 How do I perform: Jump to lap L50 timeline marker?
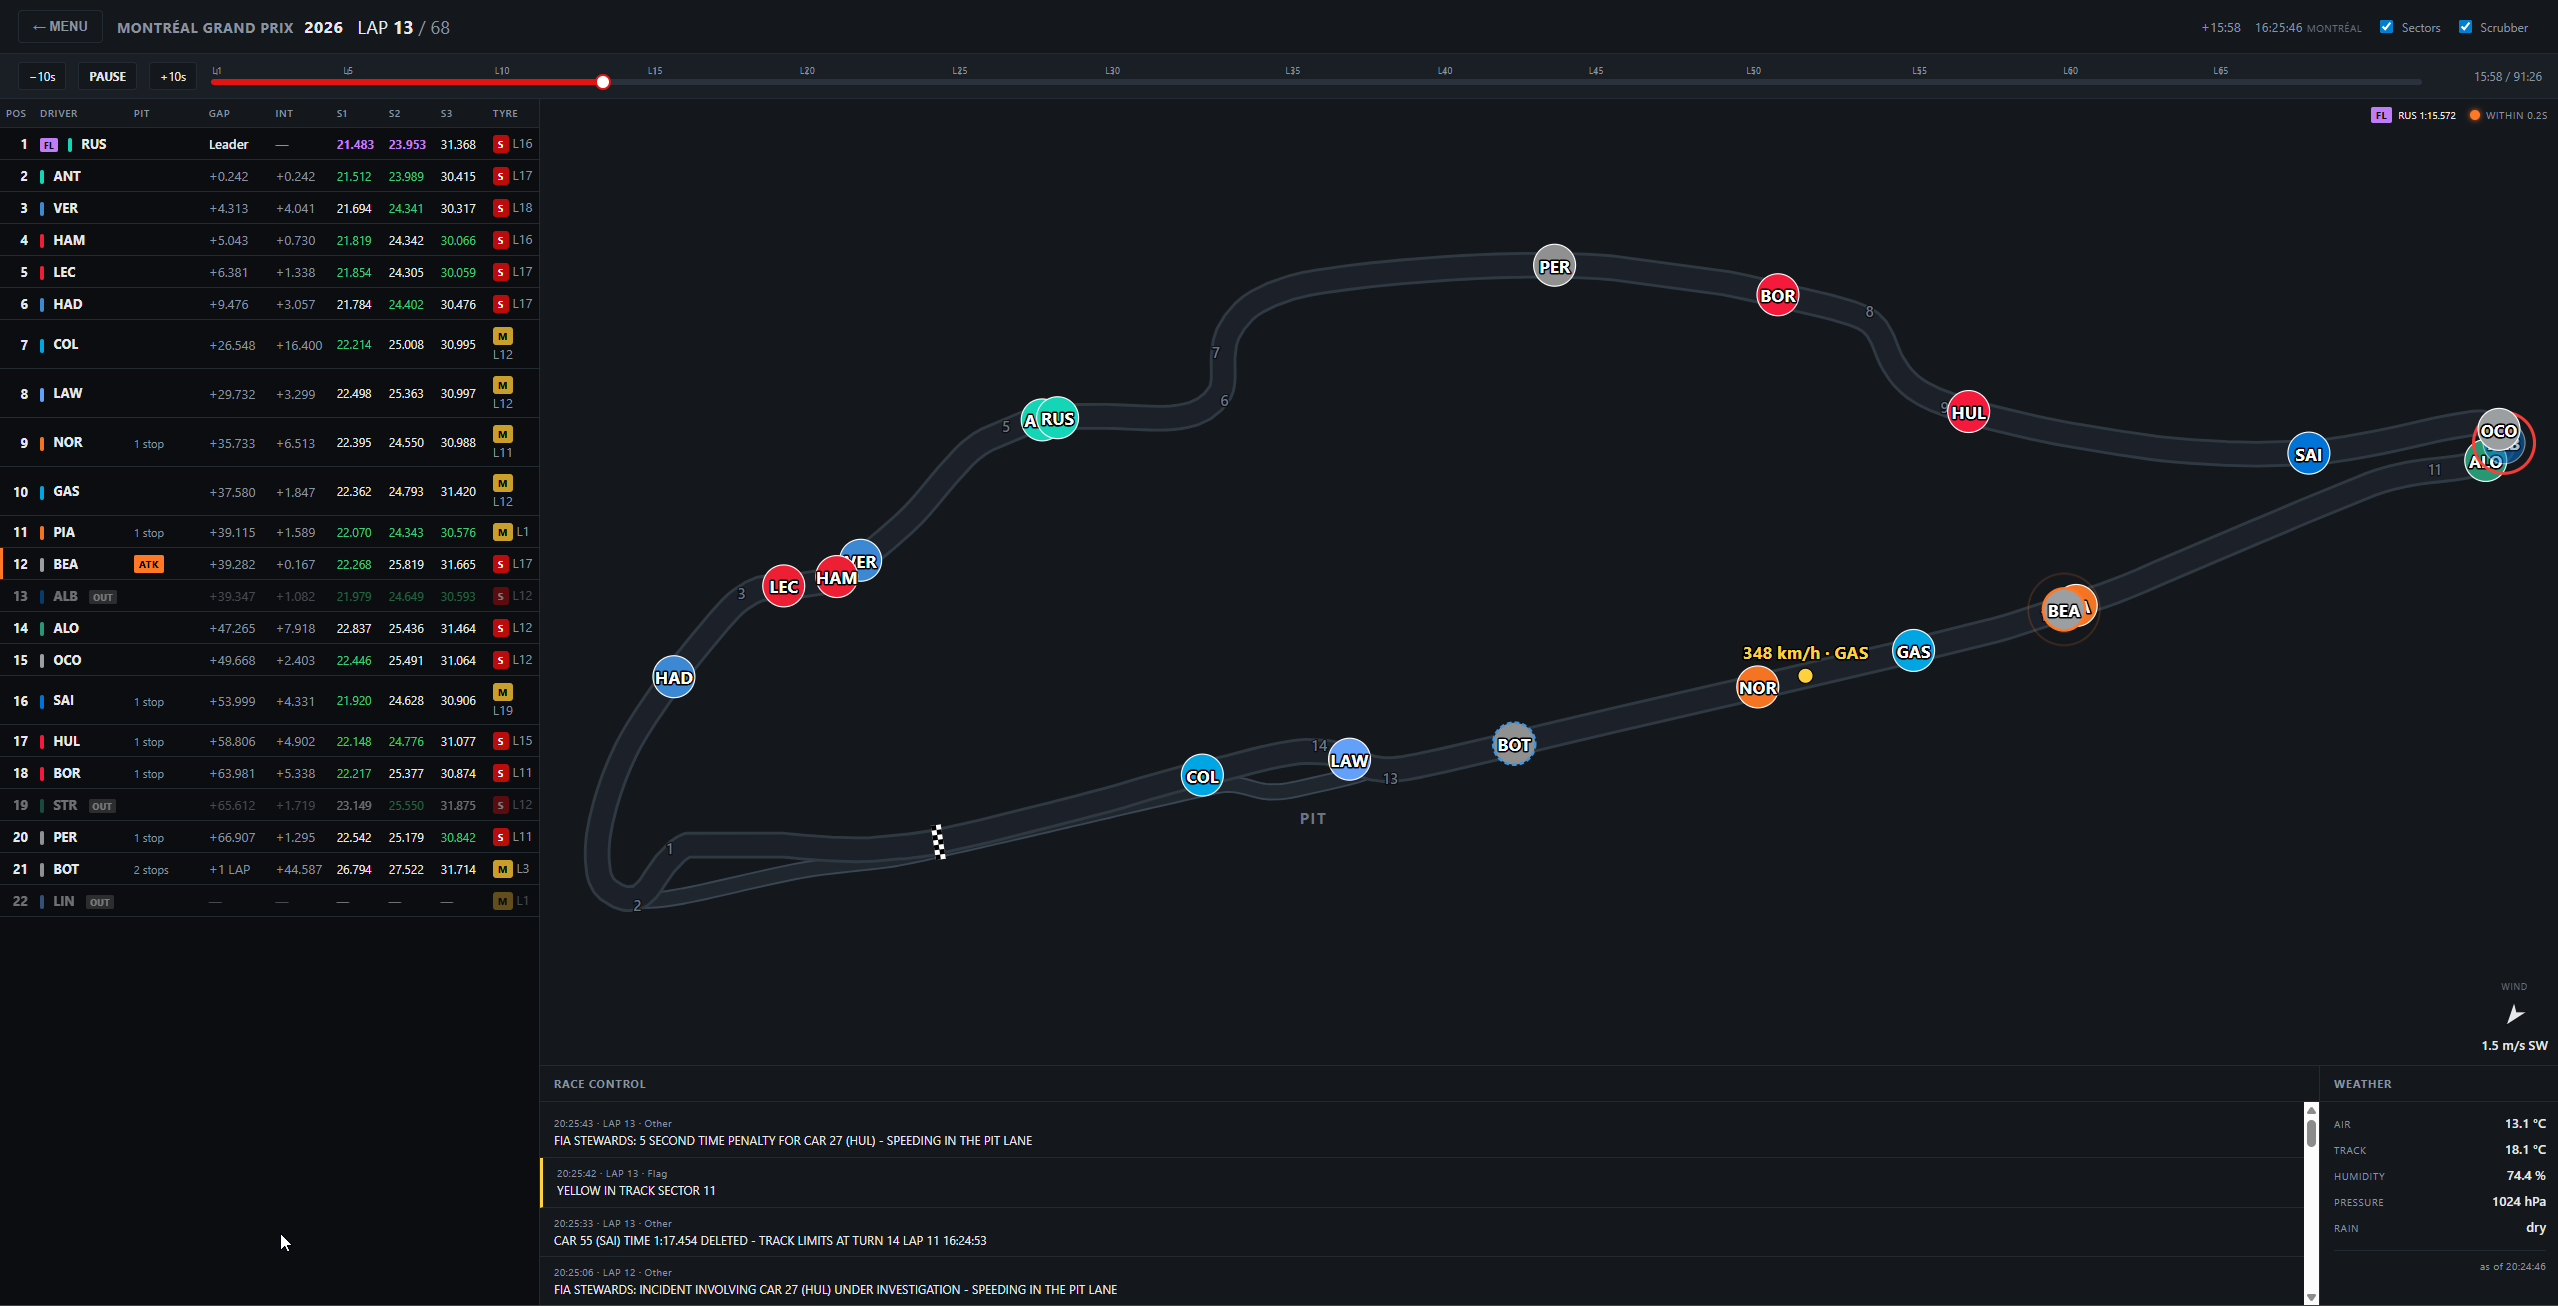pos(1753,71)
